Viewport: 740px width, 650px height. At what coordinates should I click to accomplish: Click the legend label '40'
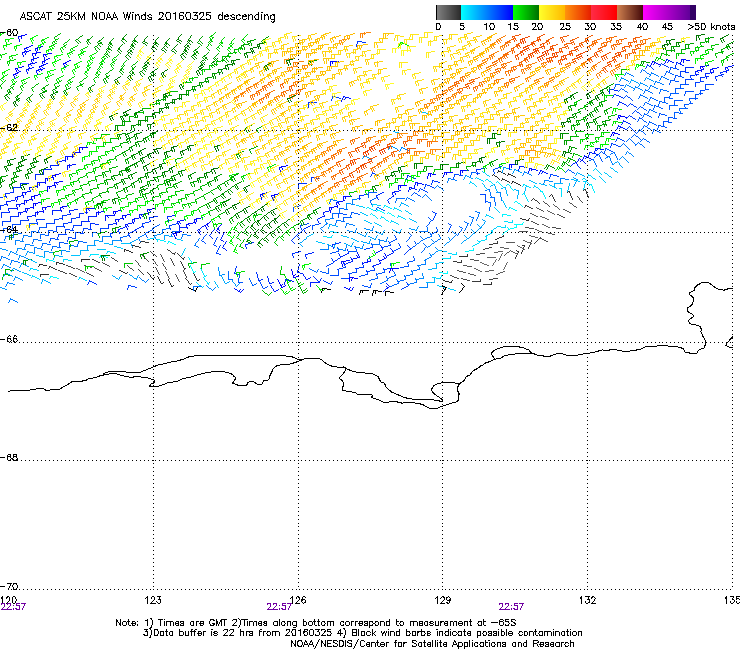click(x=642, y=27)
